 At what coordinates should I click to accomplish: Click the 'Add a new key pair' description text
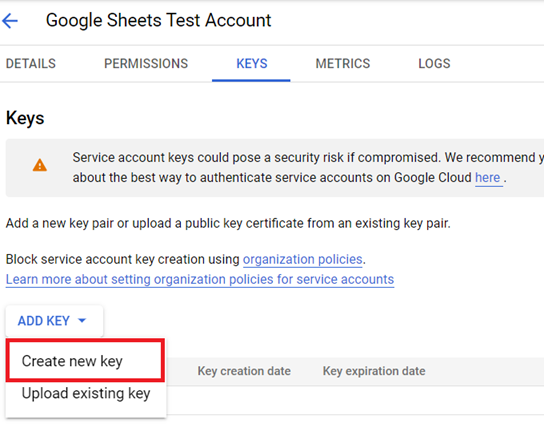pyautogui.click(x=228, y=223)
